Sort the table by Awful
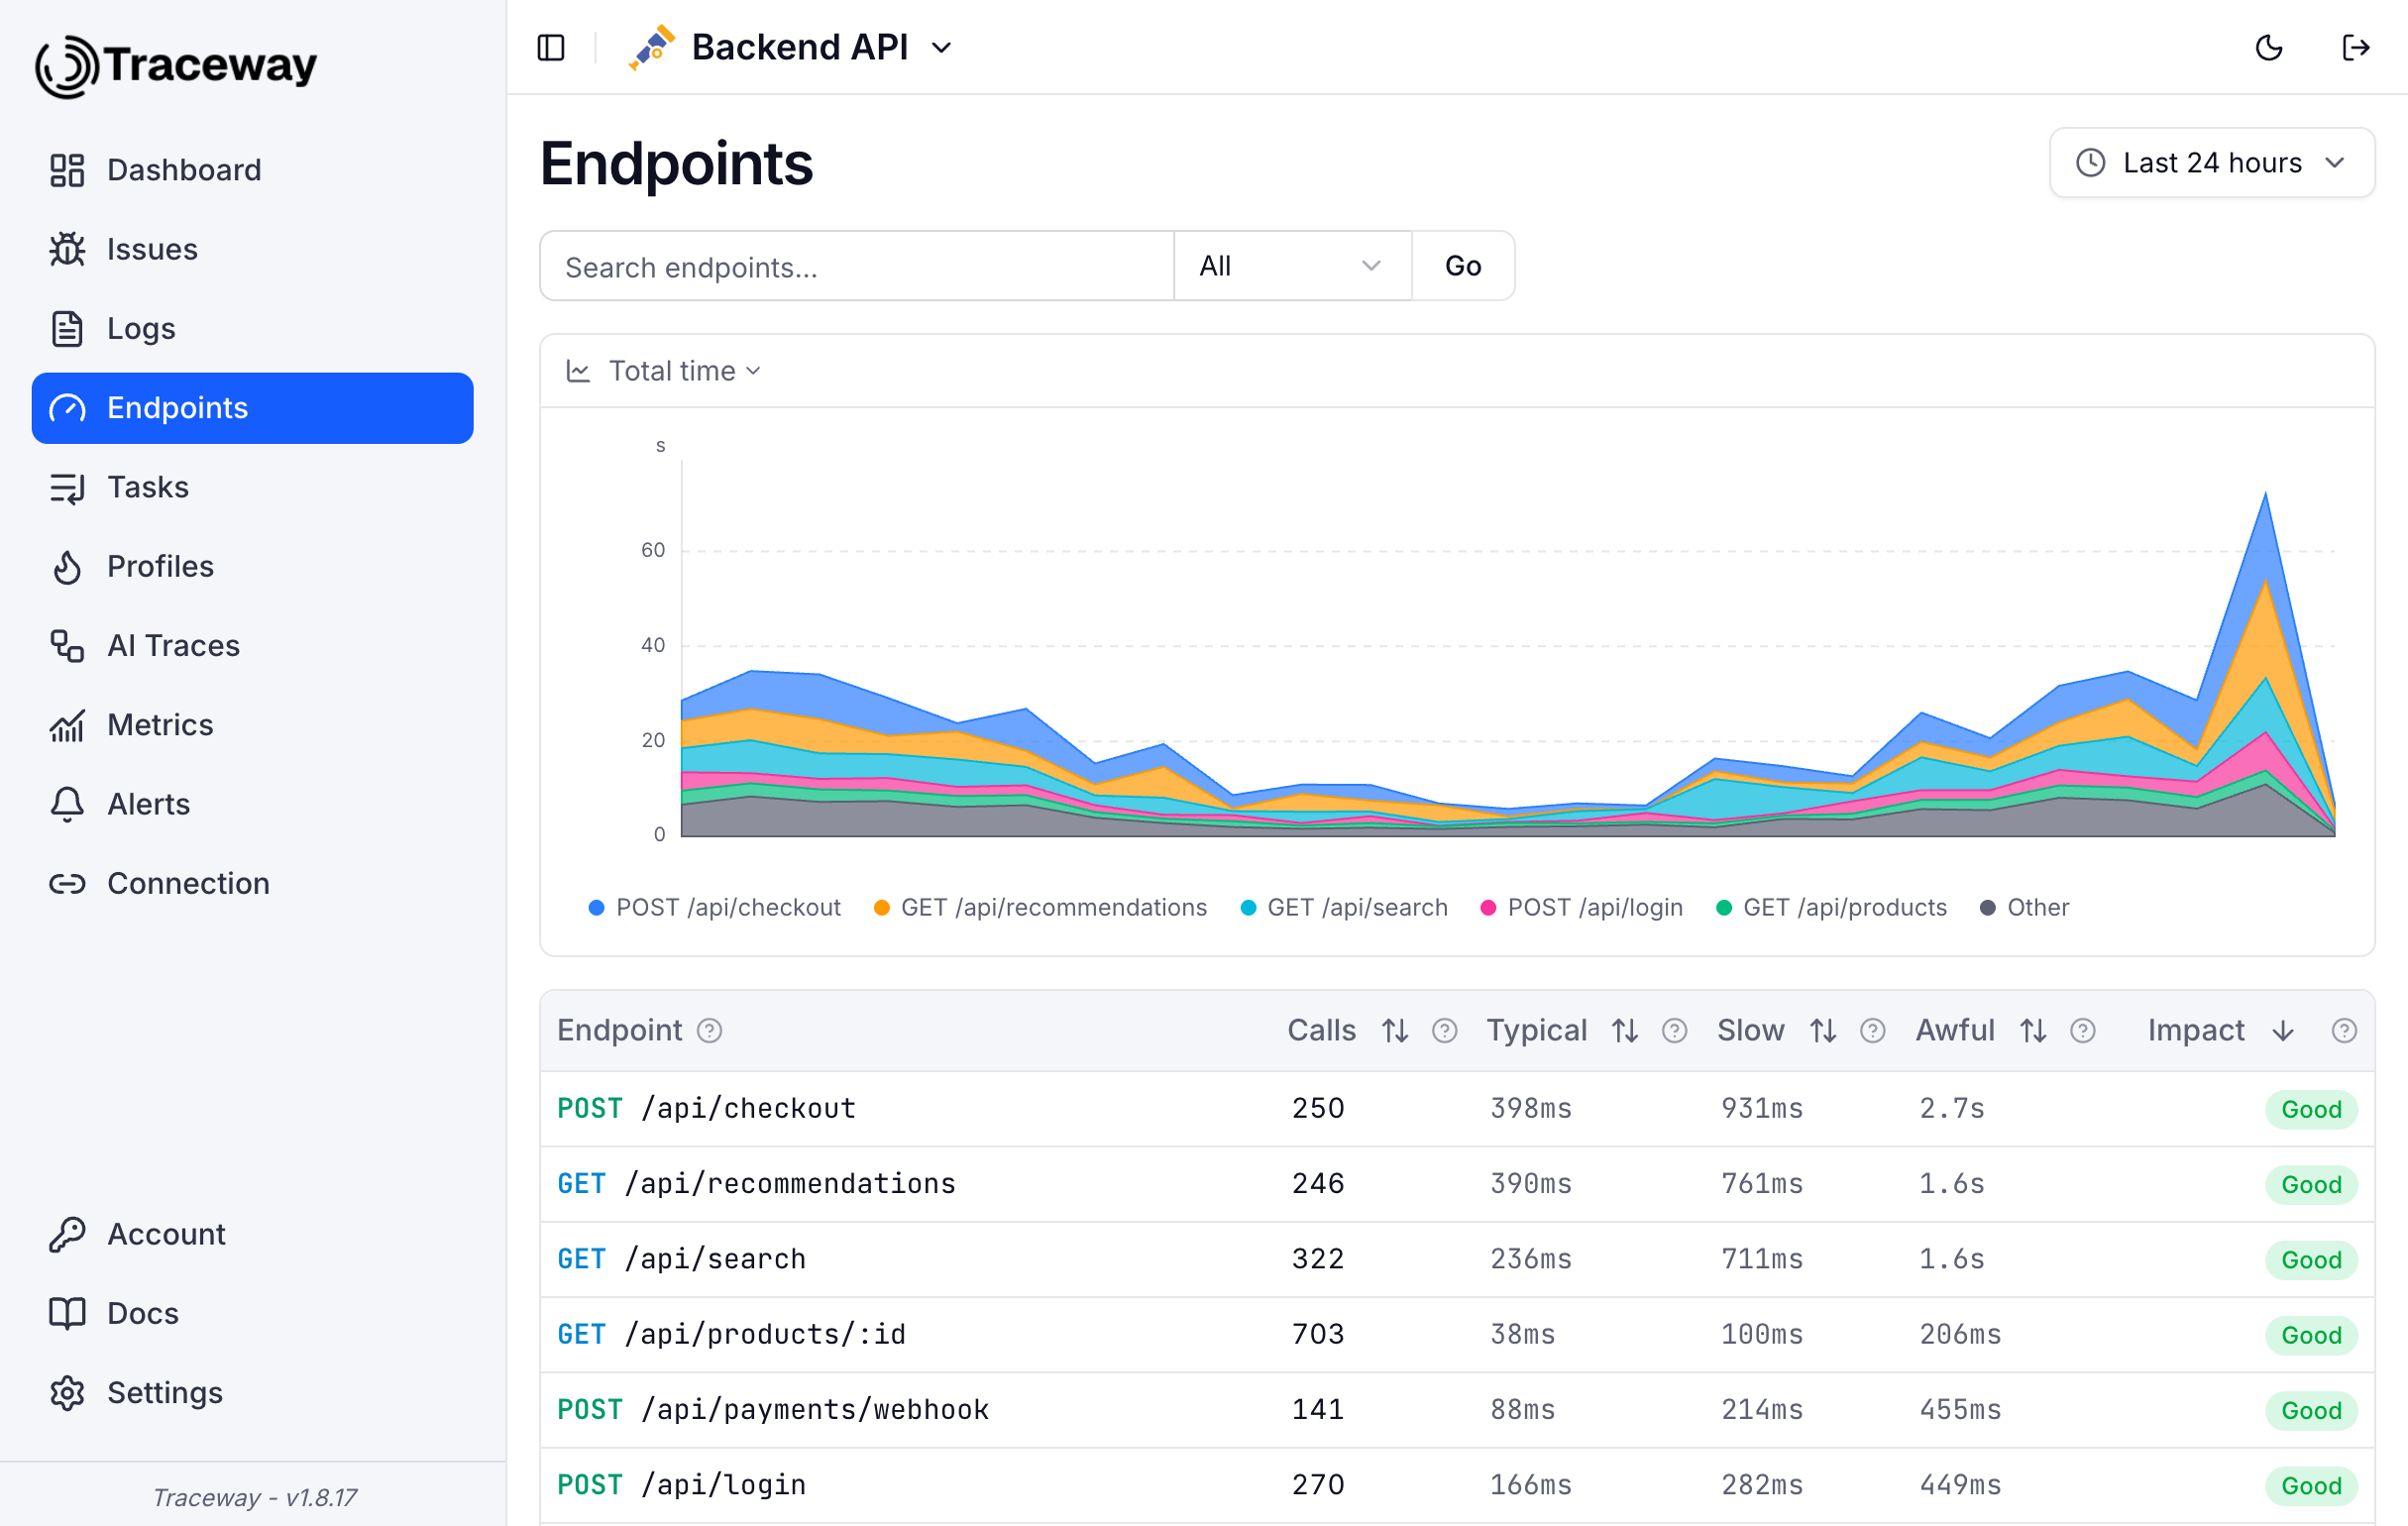2408x1526 pixels. pos(2033,1030)
